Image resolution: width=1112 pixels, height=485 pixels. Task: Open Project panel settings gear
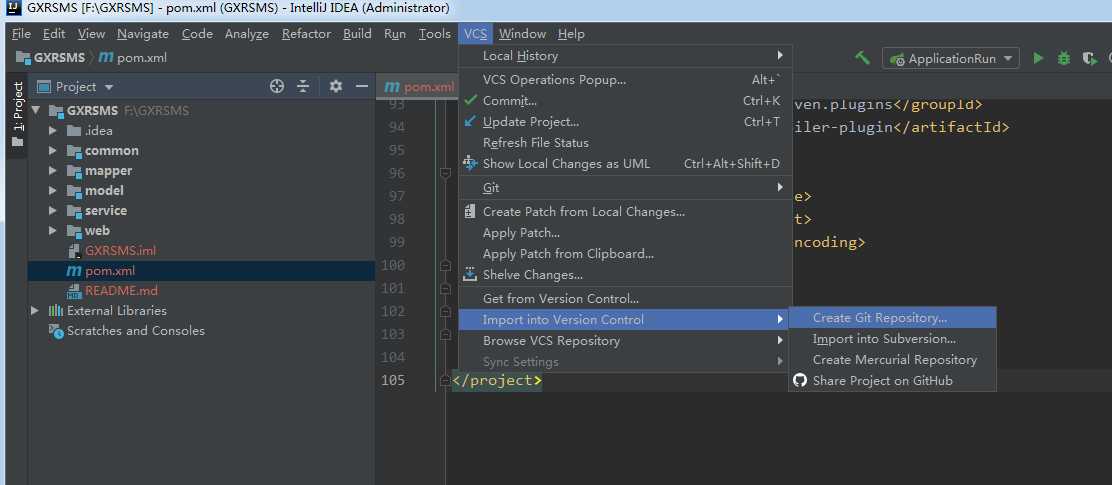[x=335, y=87]
